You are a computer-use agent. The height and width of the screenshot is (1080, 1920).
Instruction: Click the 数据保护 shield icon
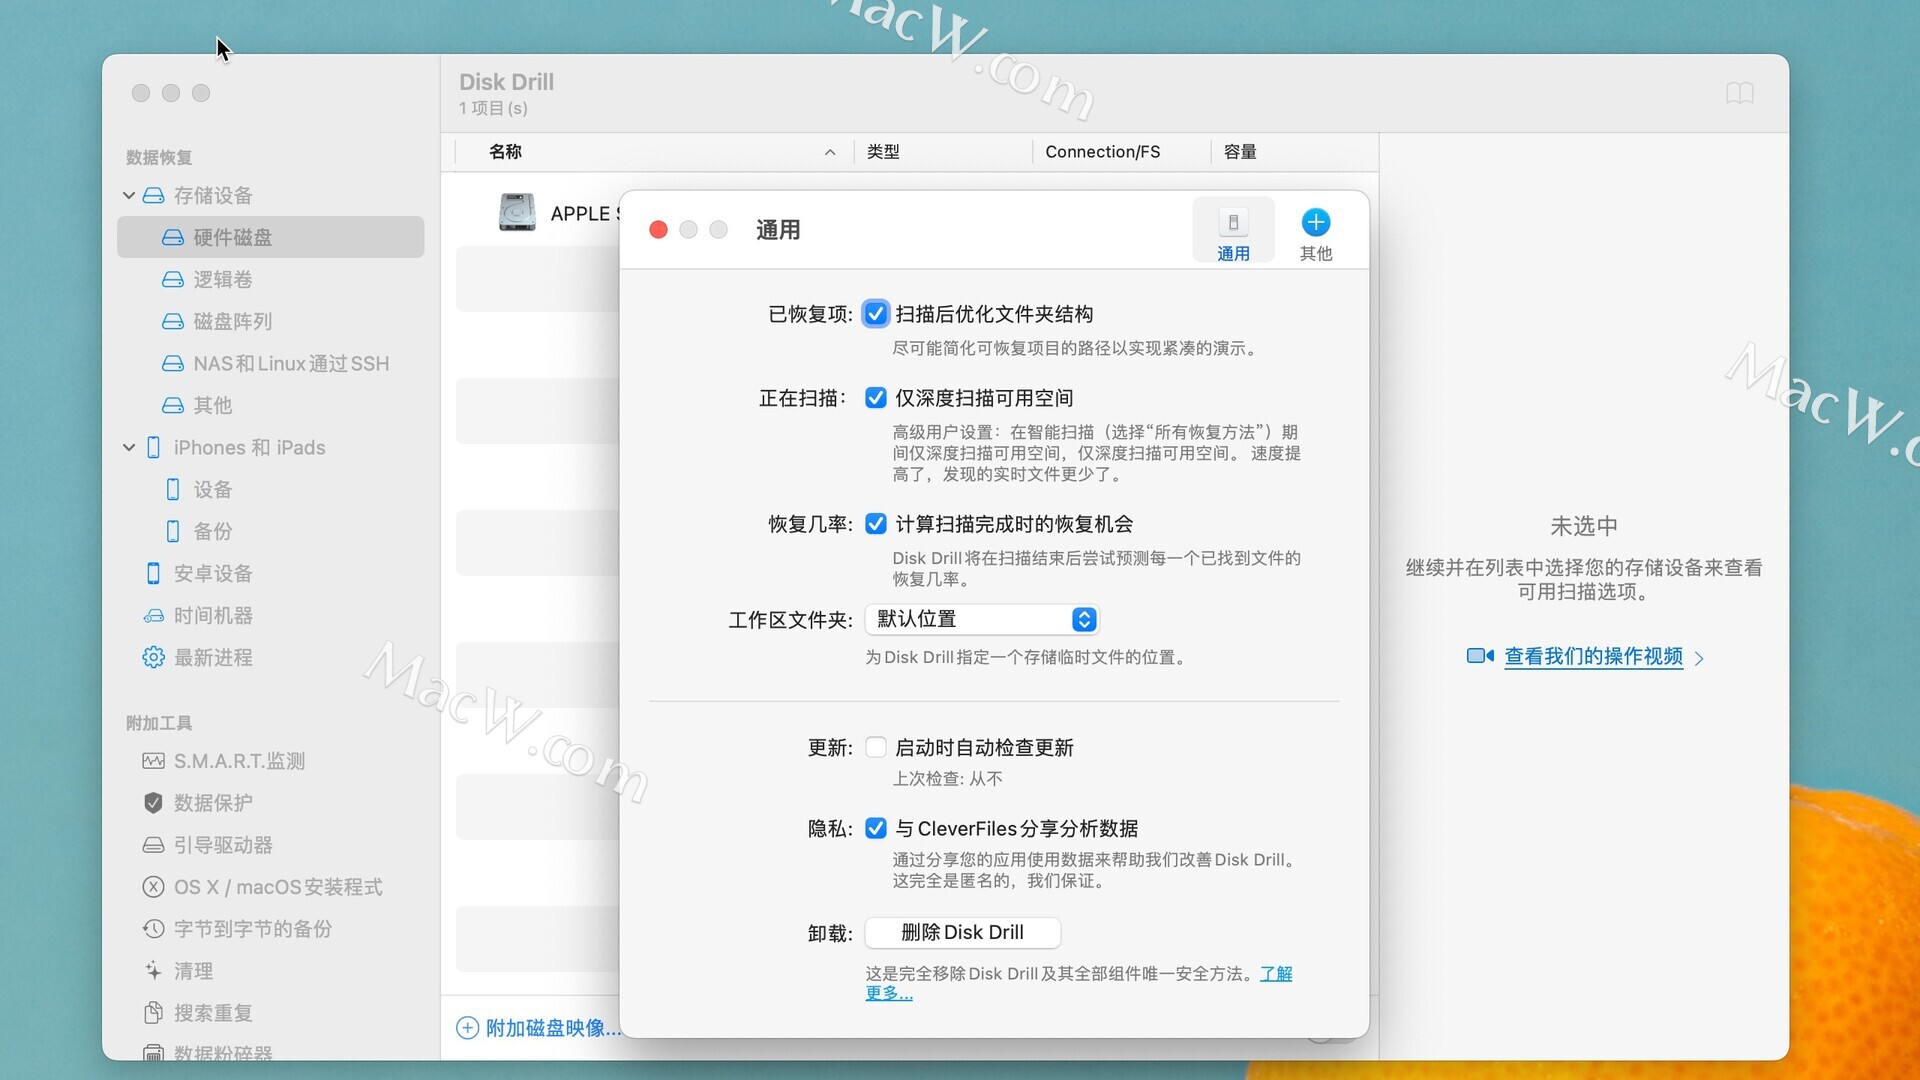coord(153,803)
